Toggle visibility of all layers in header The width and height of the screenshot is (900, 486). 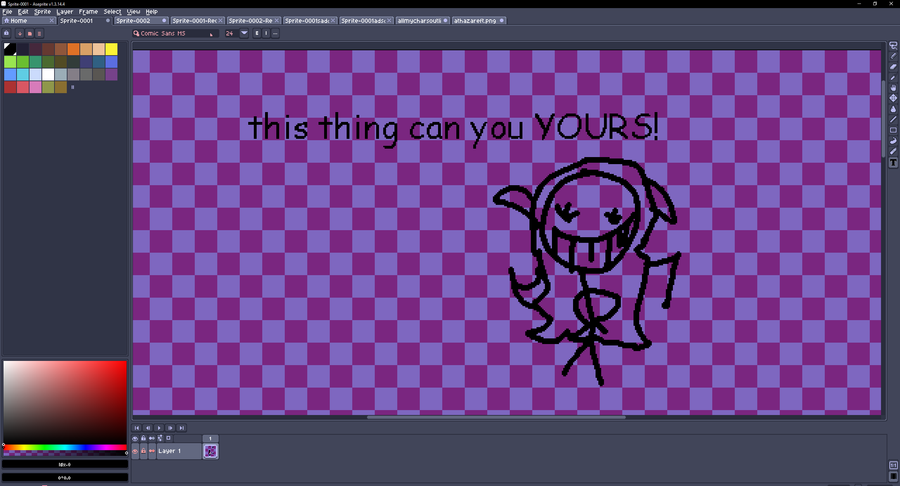pyautogui.click(x=135, y=438)
